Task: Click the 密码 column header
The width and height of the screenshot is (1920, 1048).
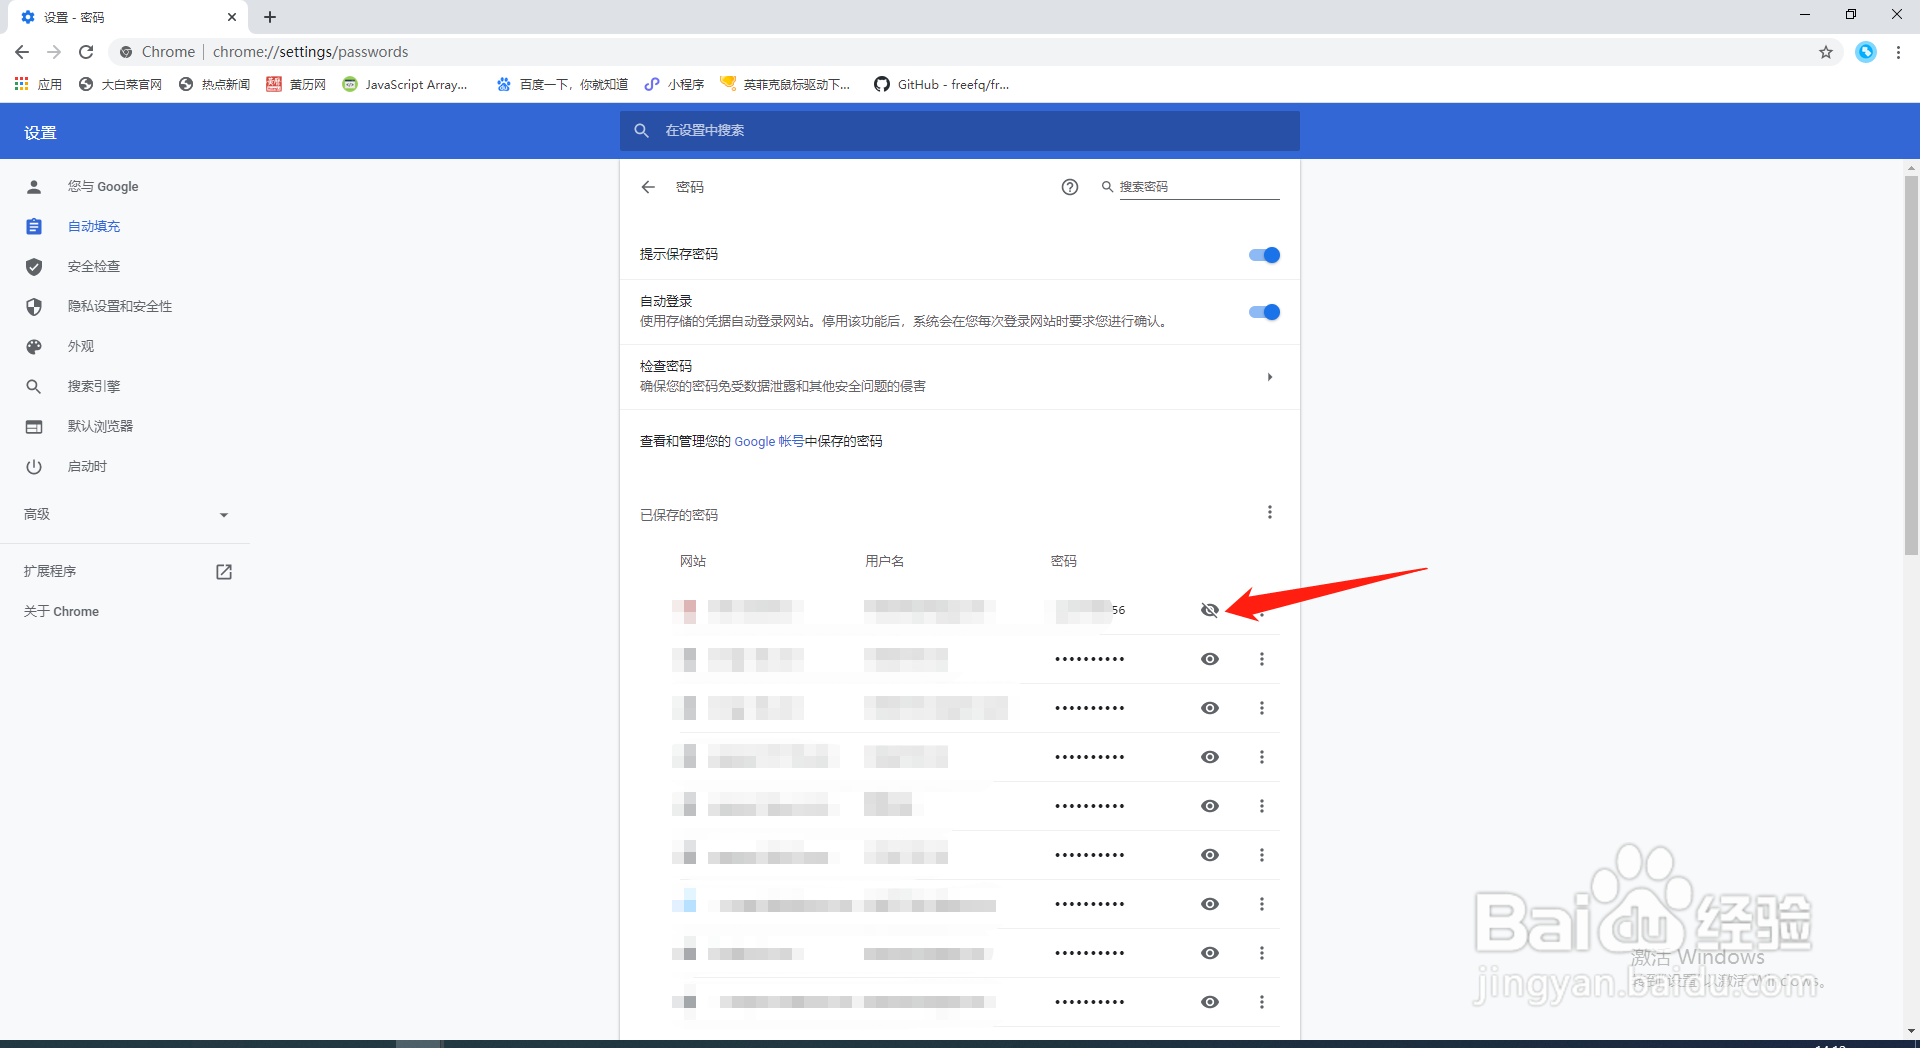Action: click(1064, 561)
